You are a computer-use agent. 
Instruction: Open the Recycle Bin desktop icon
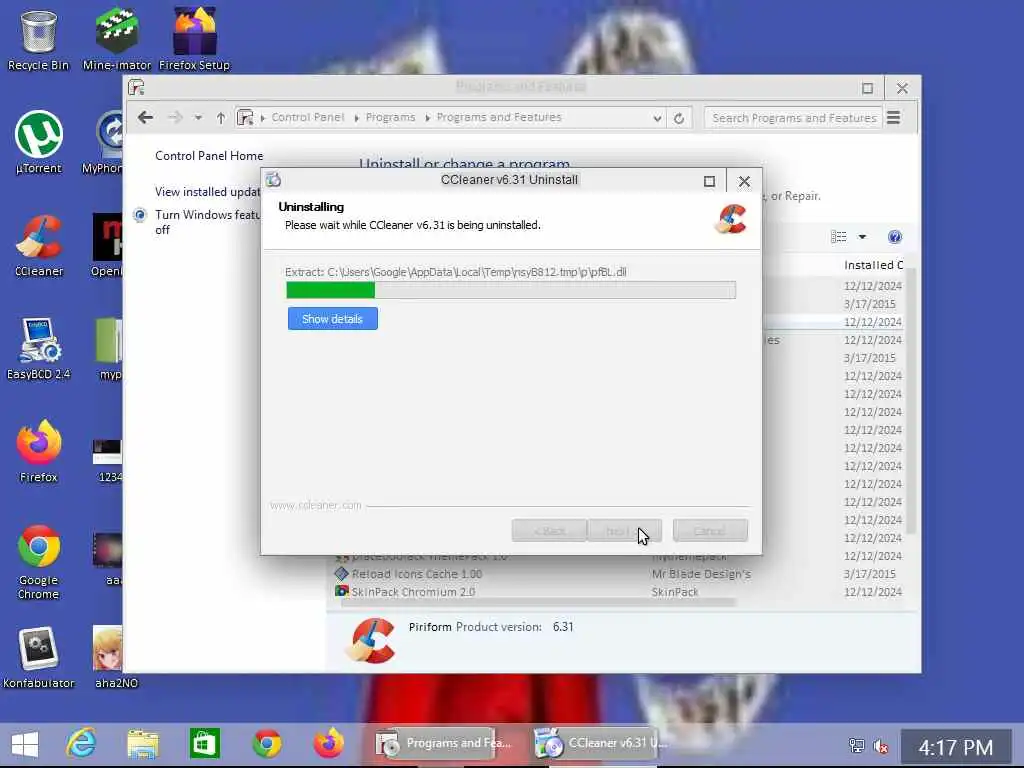pyautogui.click(x=38, y=39)
